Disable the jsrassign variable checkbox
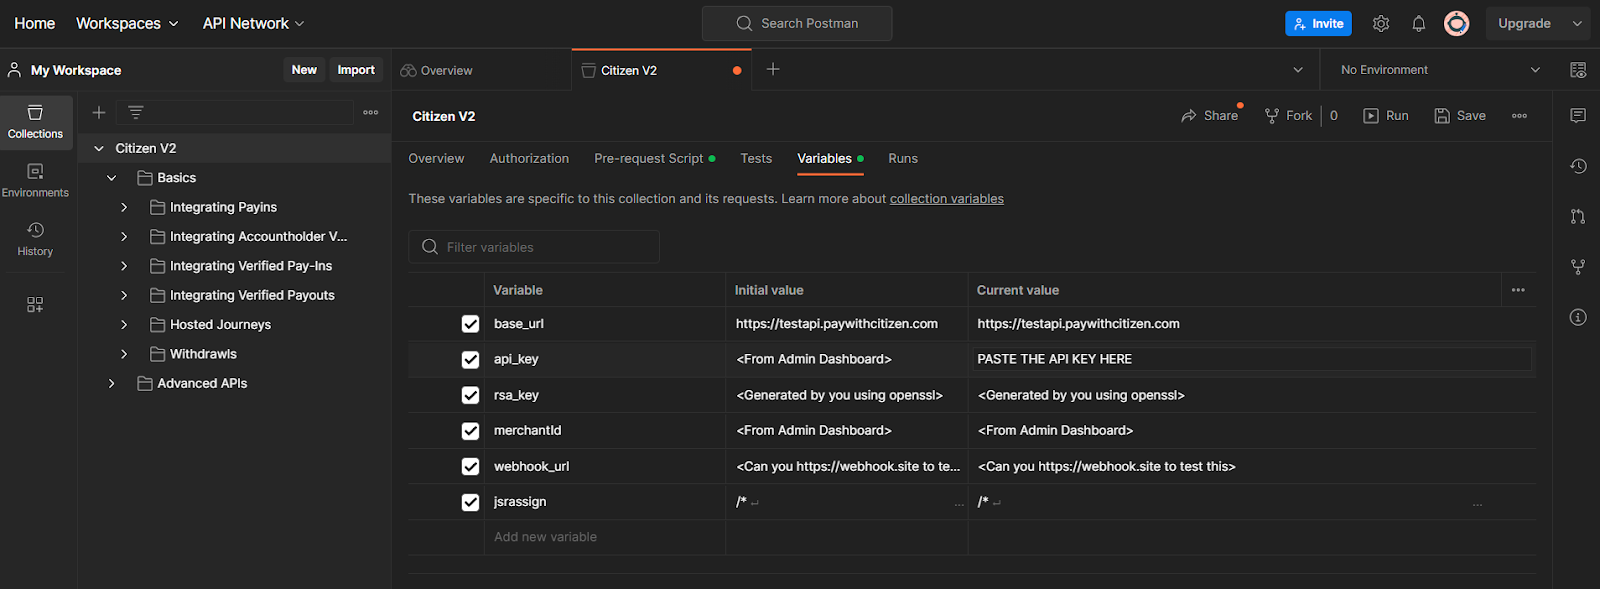 470,502
